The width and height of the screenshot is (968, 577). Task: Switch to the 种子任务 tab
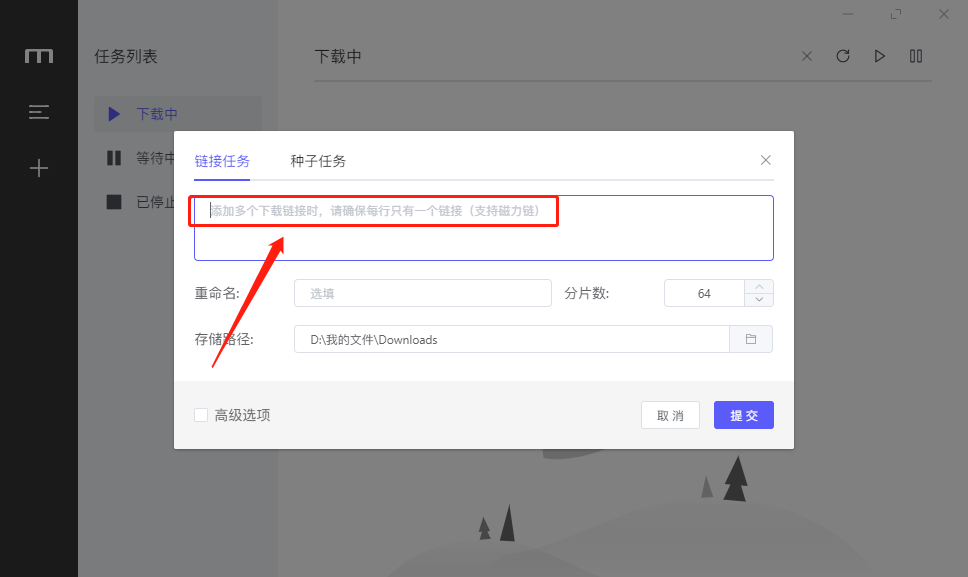(318, 161)
